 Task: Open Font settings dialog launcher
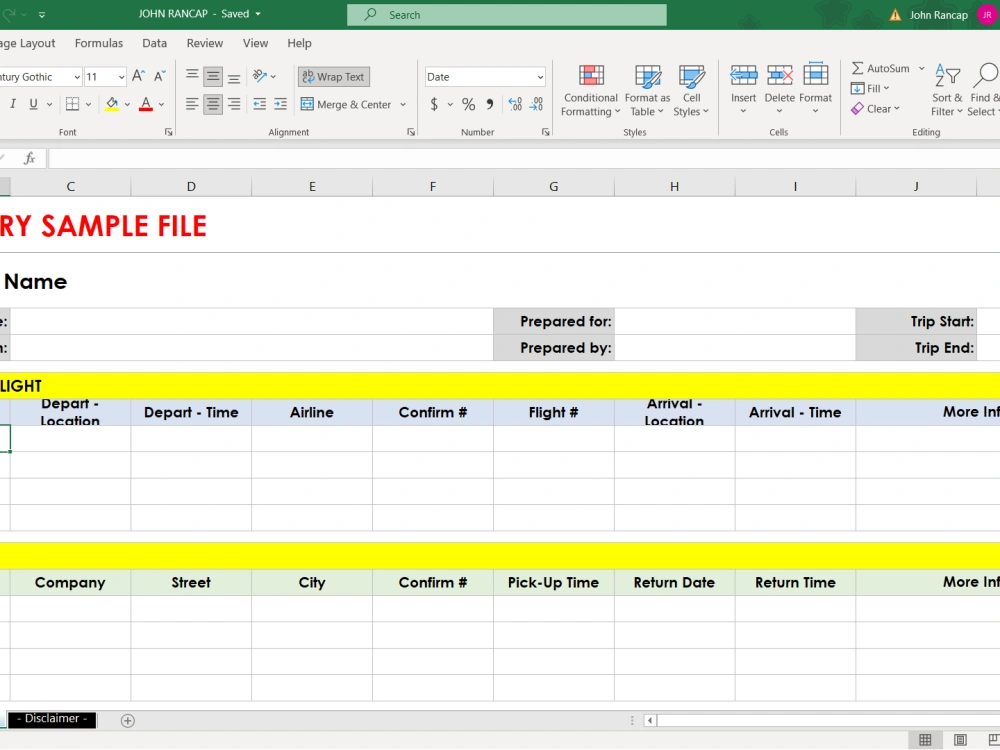pos(168,132)
